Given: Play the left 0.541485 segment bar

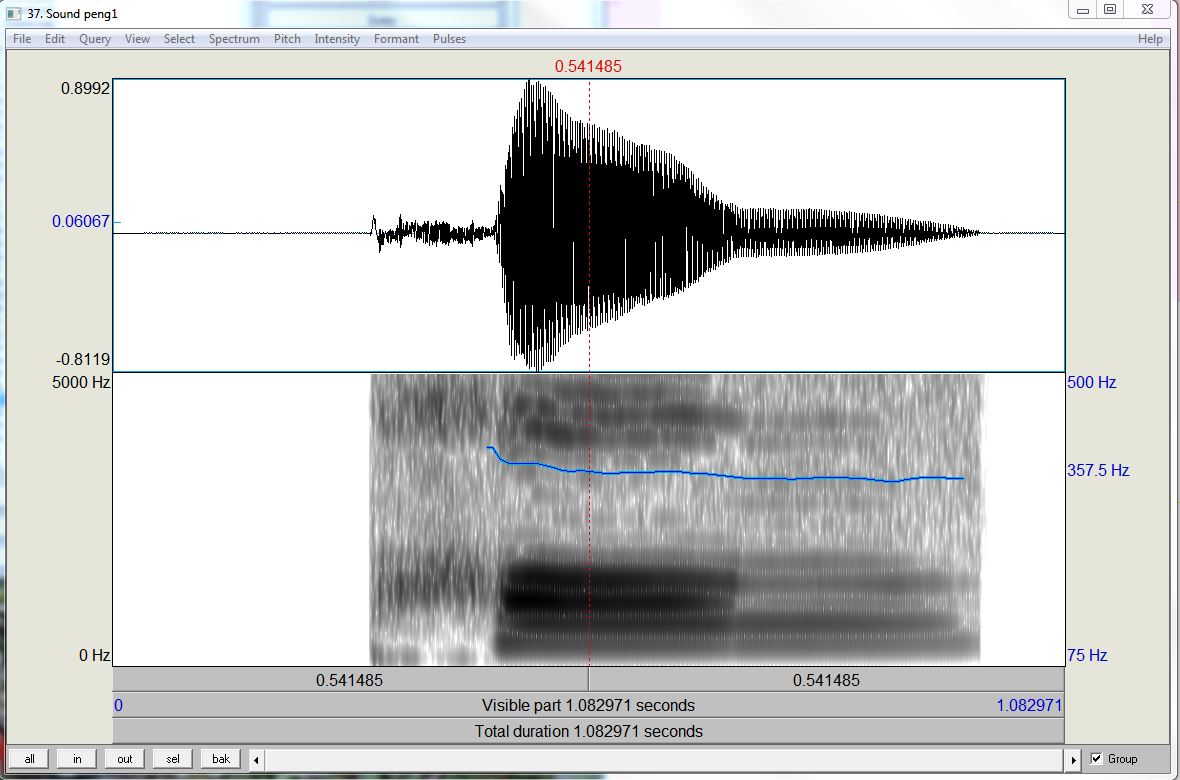Looking at the screenshot, I should point(350,680).
